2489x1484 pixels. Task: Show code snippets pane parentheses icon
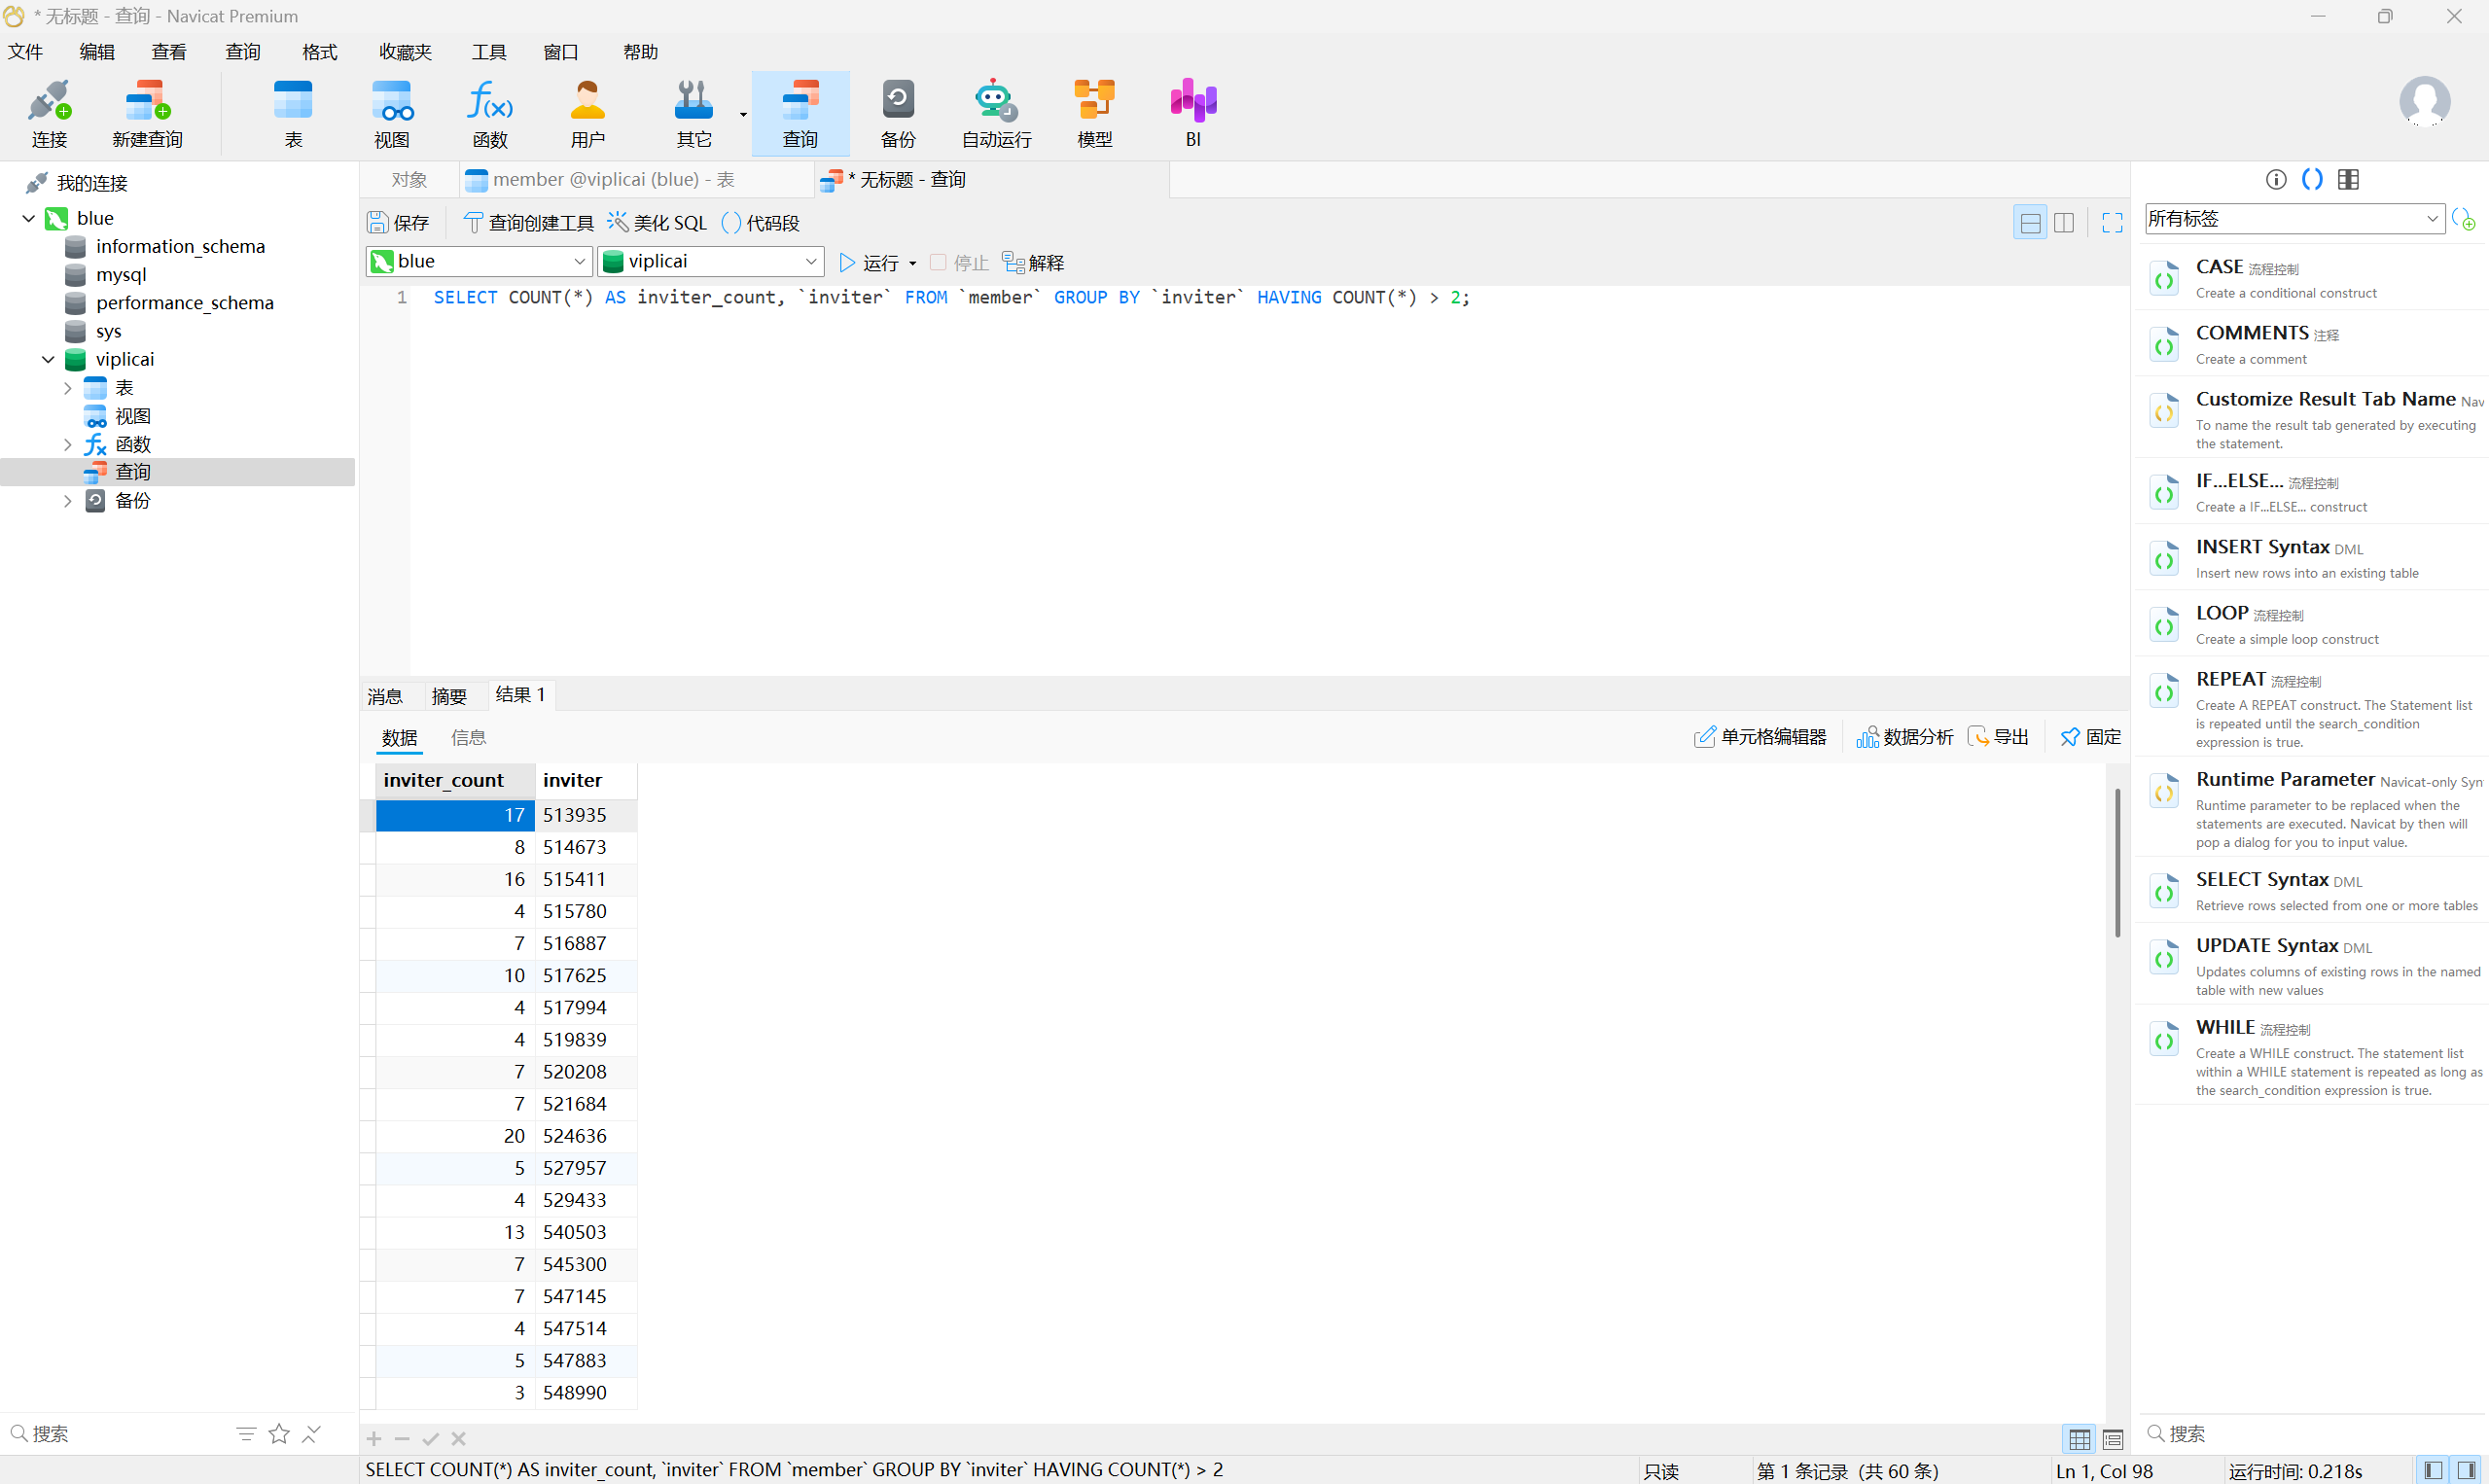pyautogui.click(x=2312, y=180)
